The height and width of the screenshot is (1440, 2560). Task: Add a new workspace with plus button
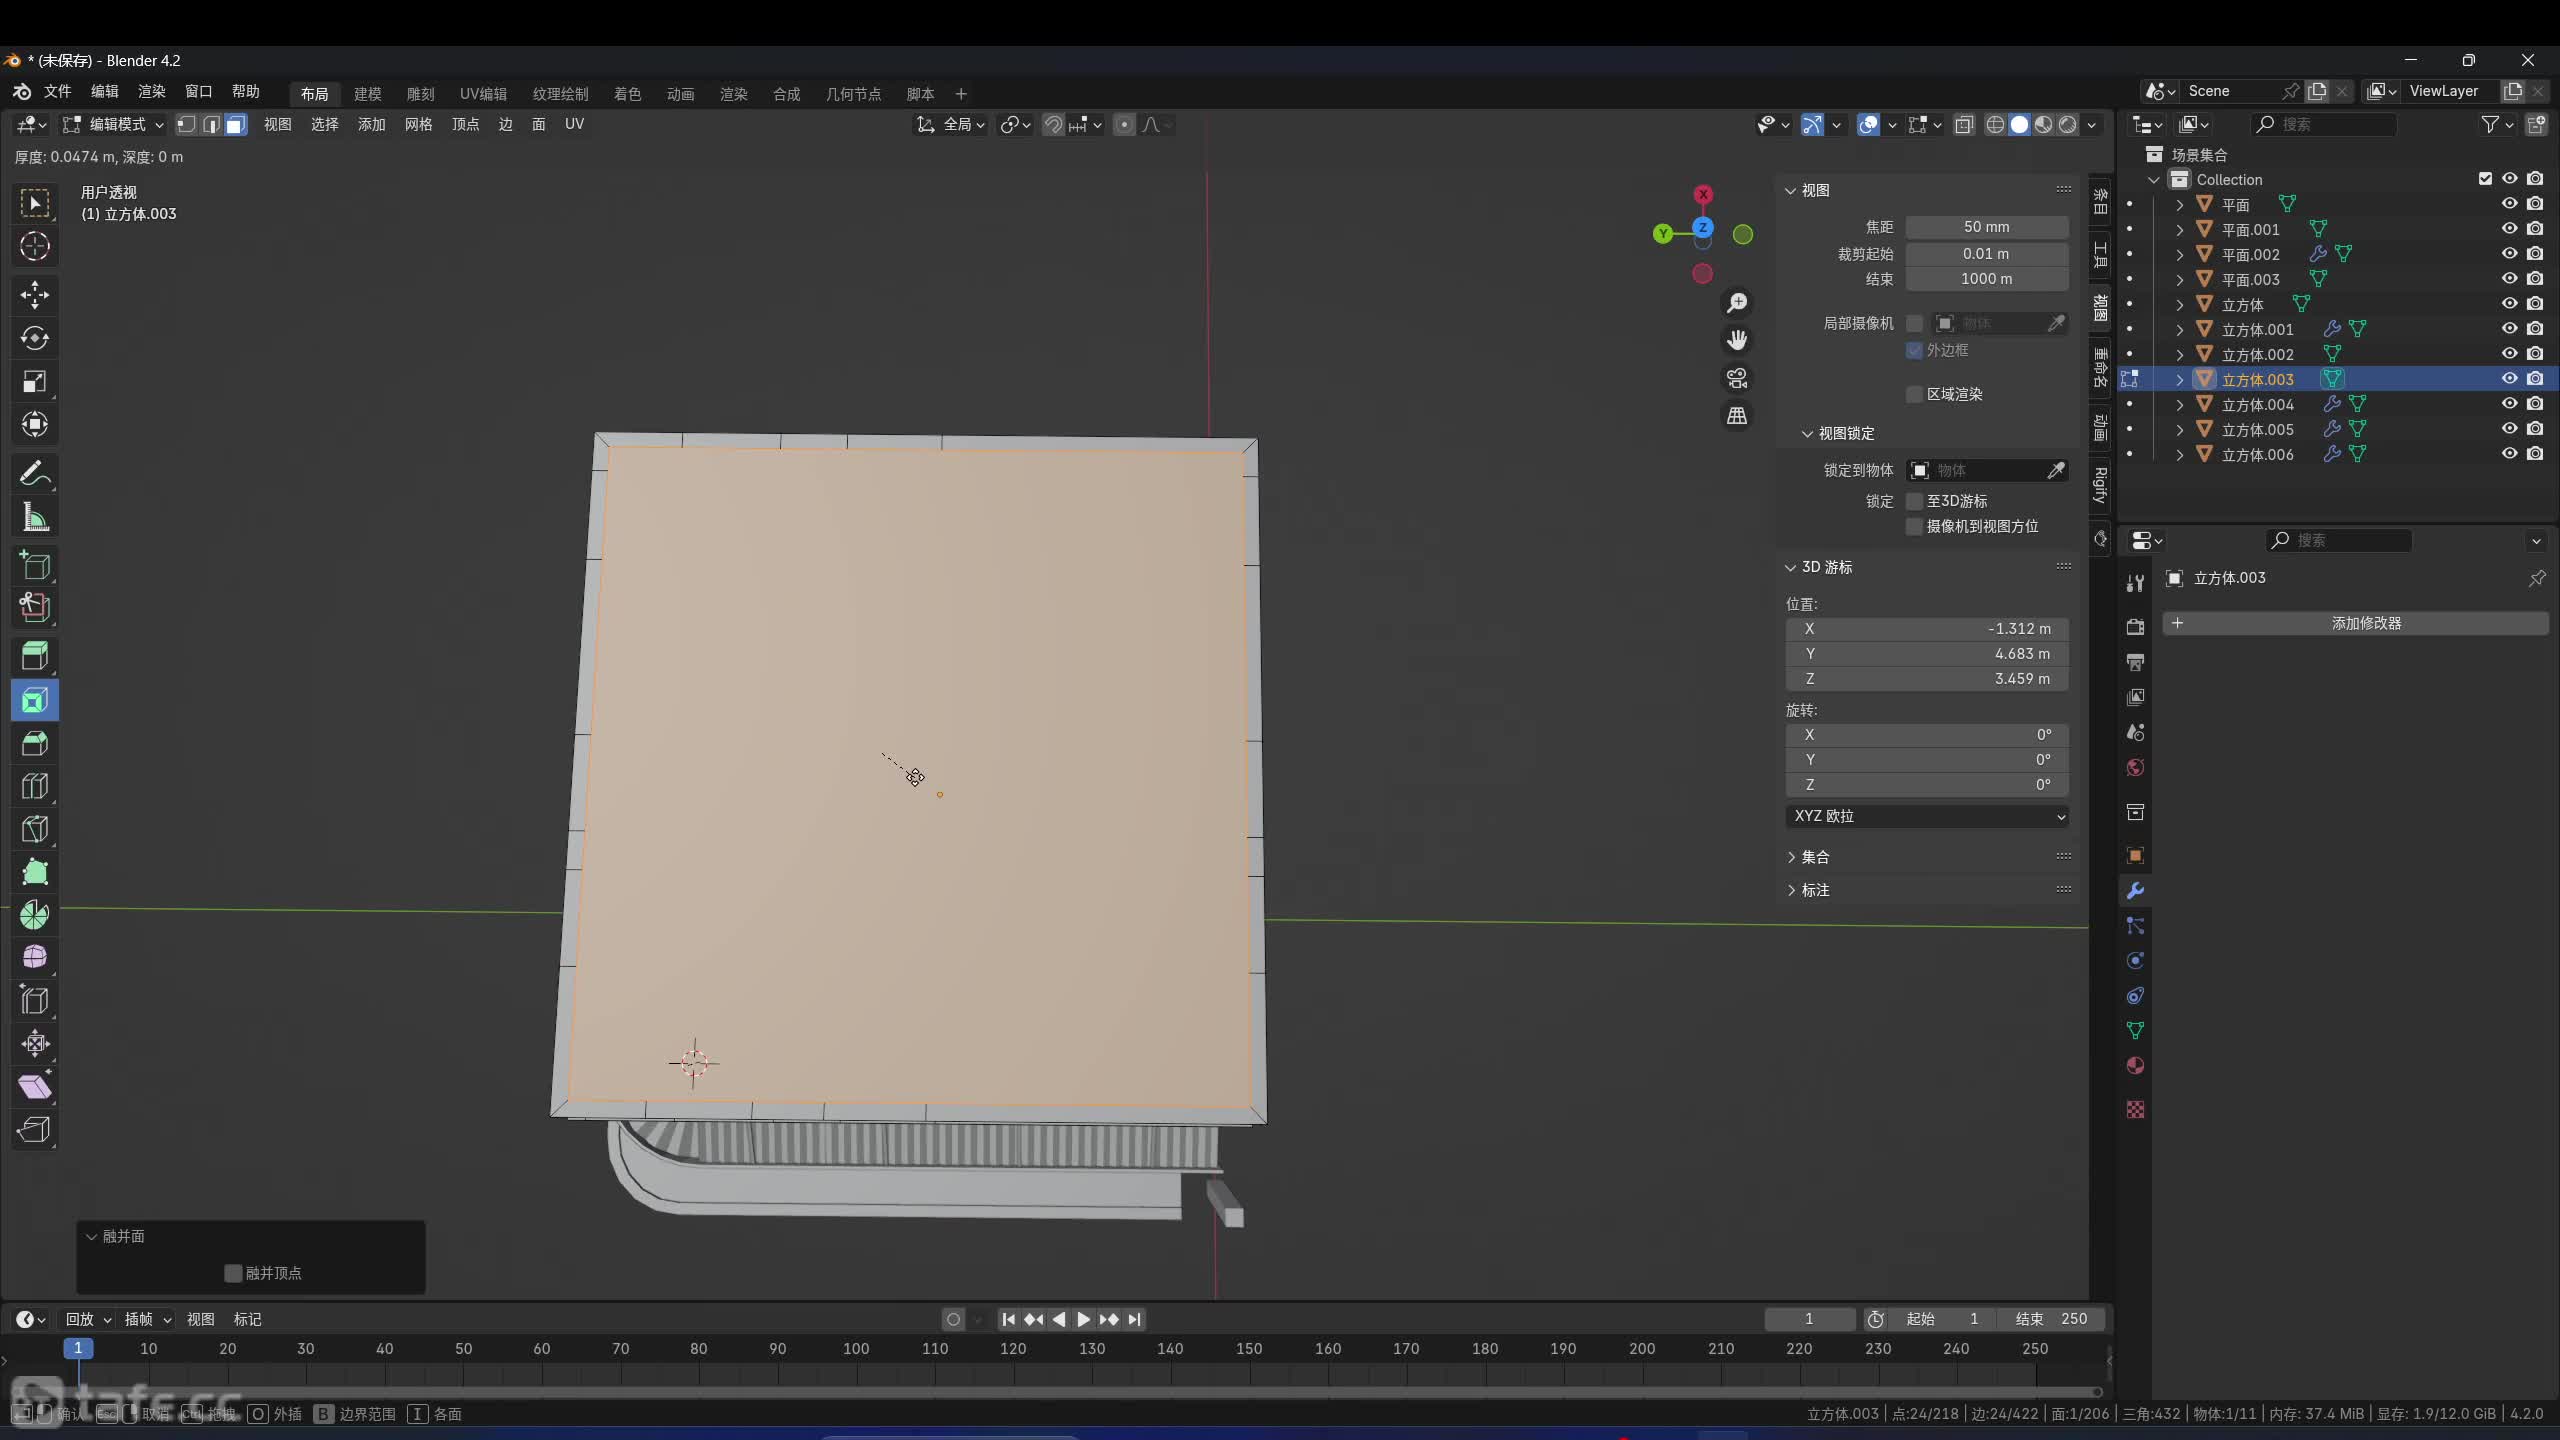(x=961, y=94)
